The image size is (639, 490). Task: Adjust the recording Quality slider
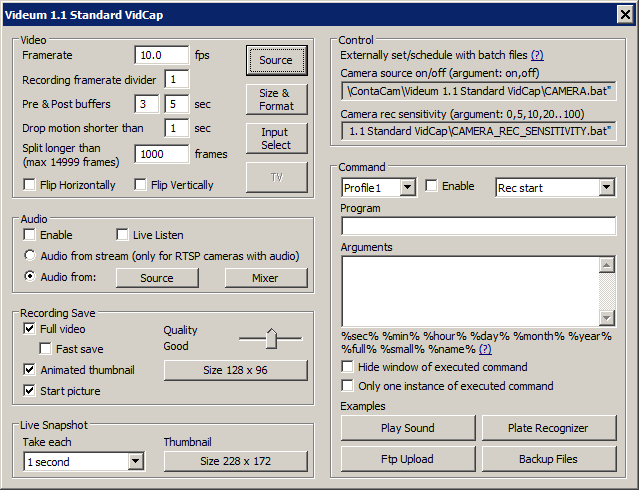[x=270, y=340]
